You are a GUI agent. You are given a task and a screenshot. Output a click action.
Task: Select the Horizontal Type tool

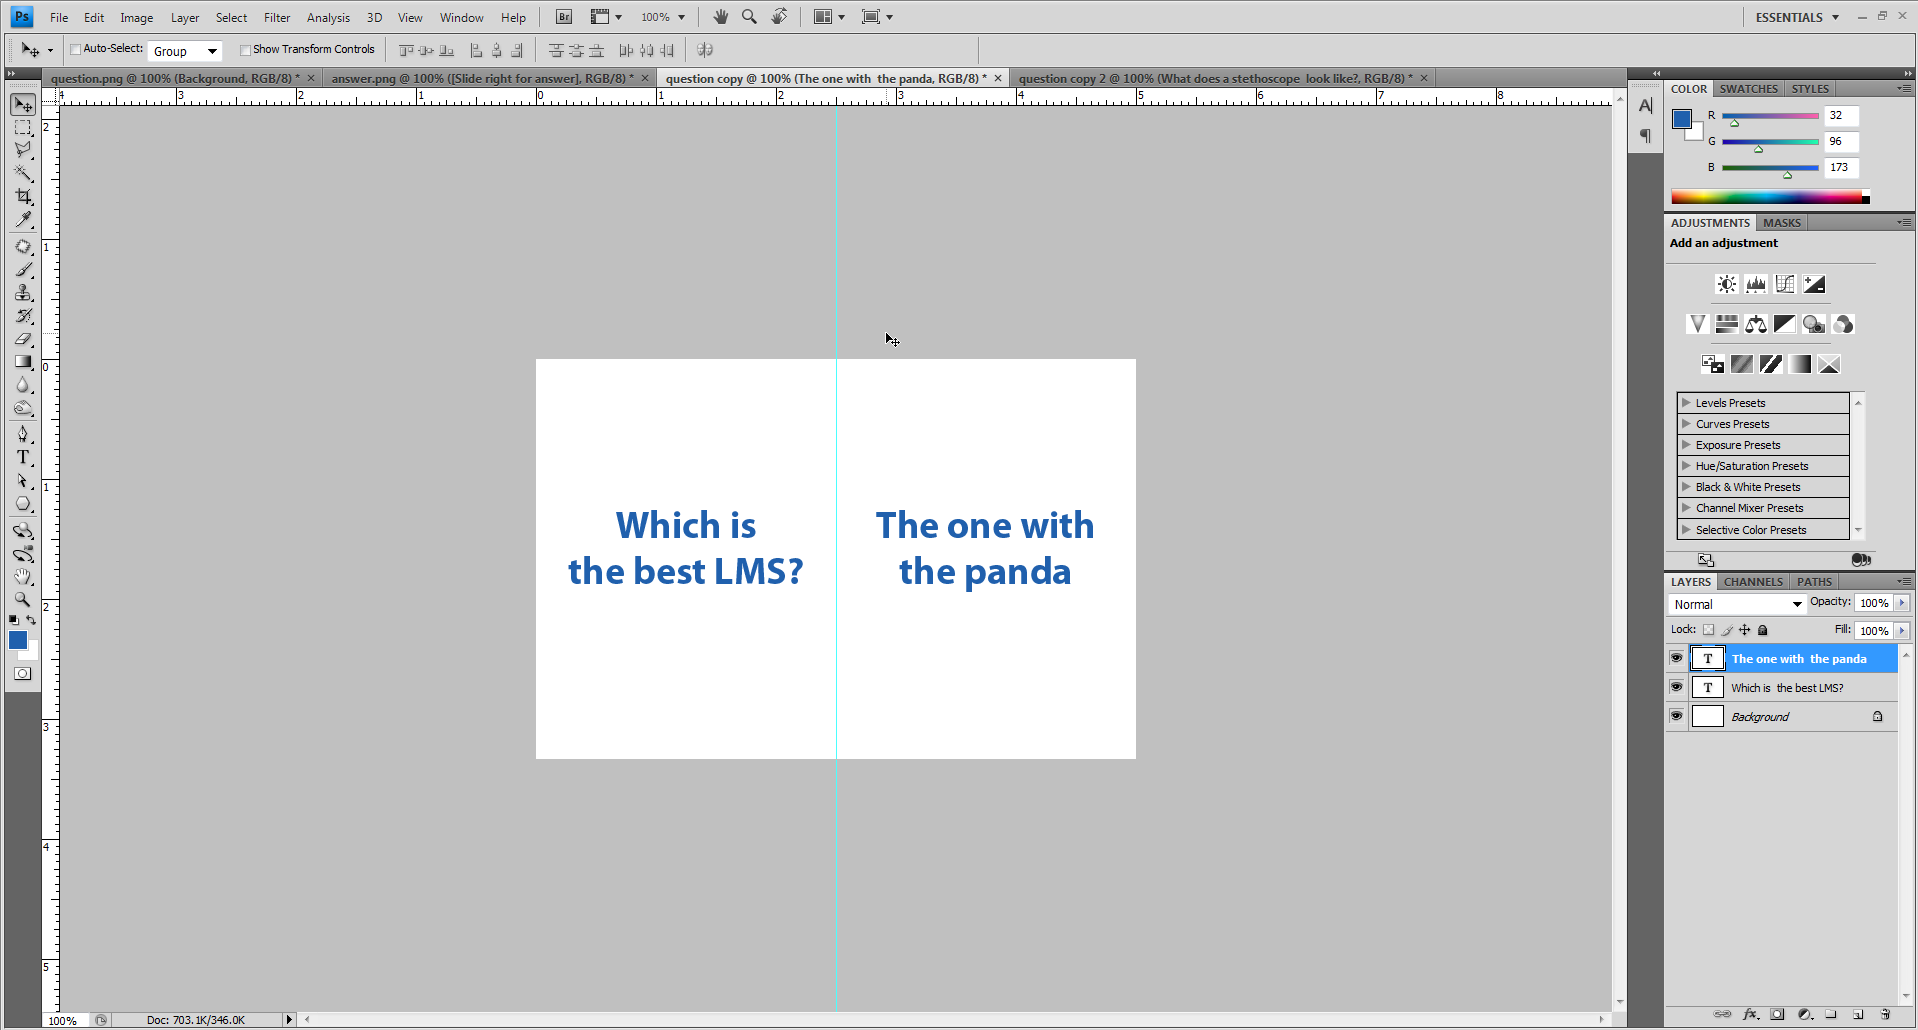pos(23,457)
